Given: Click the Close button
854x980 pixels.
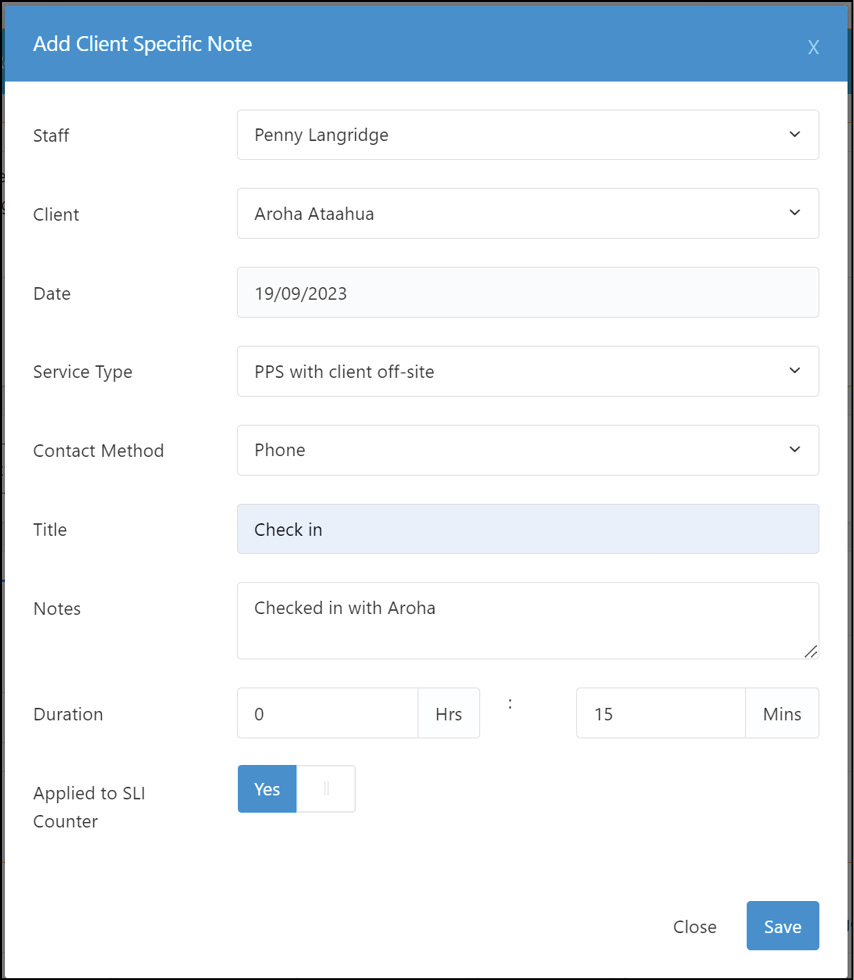Looking at the screenshot, I should click(695, 926).
